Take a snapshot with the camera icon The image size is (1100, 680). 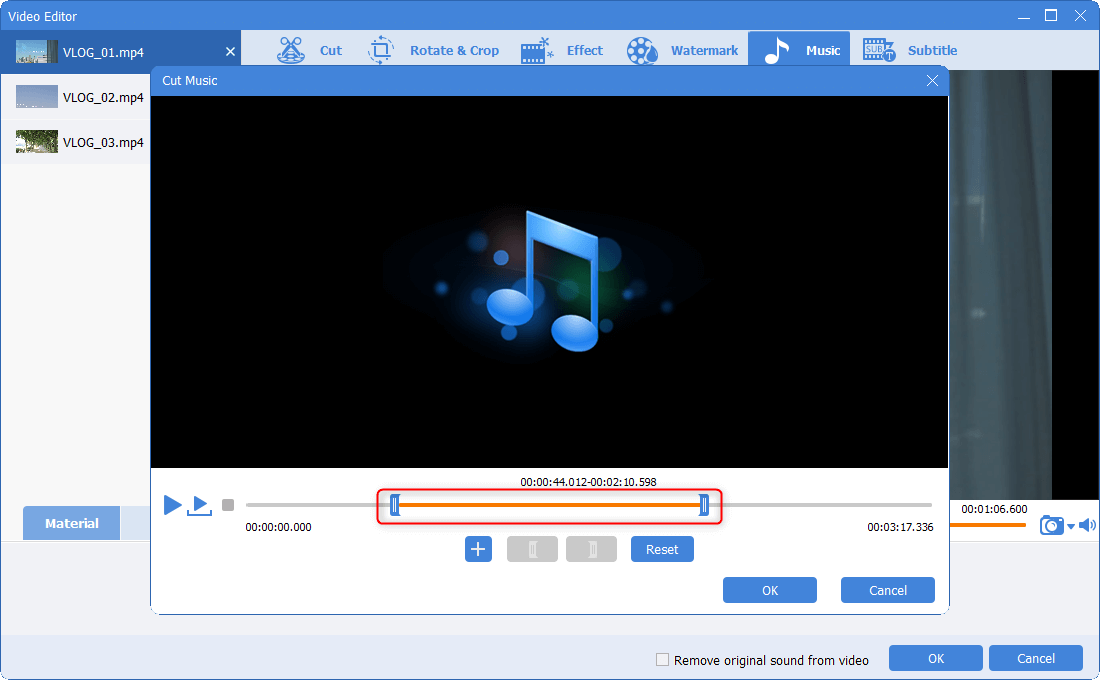pyautogui.click(x=1050, y=525)
